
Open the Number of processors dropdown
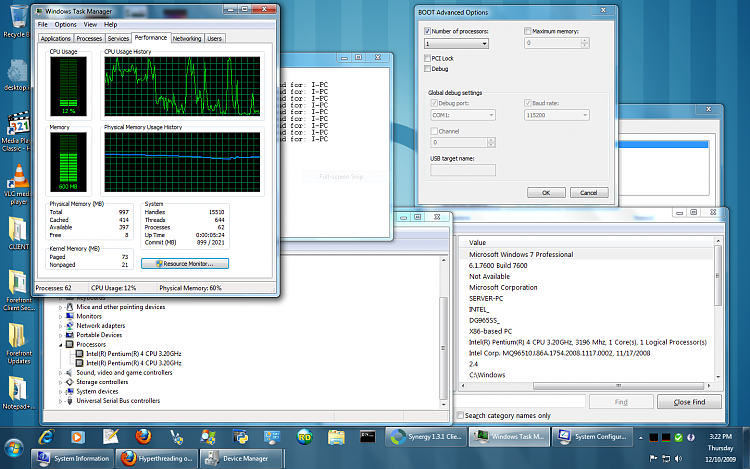456,44
